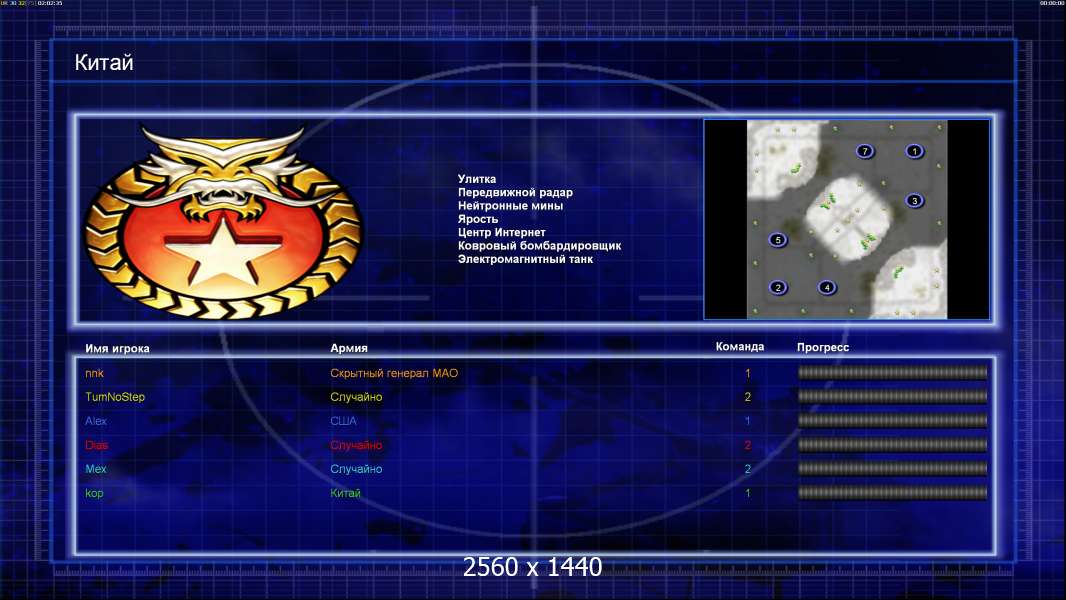Click the Центр Интернет entry
Screen dimensions: 1066x600
502,232
